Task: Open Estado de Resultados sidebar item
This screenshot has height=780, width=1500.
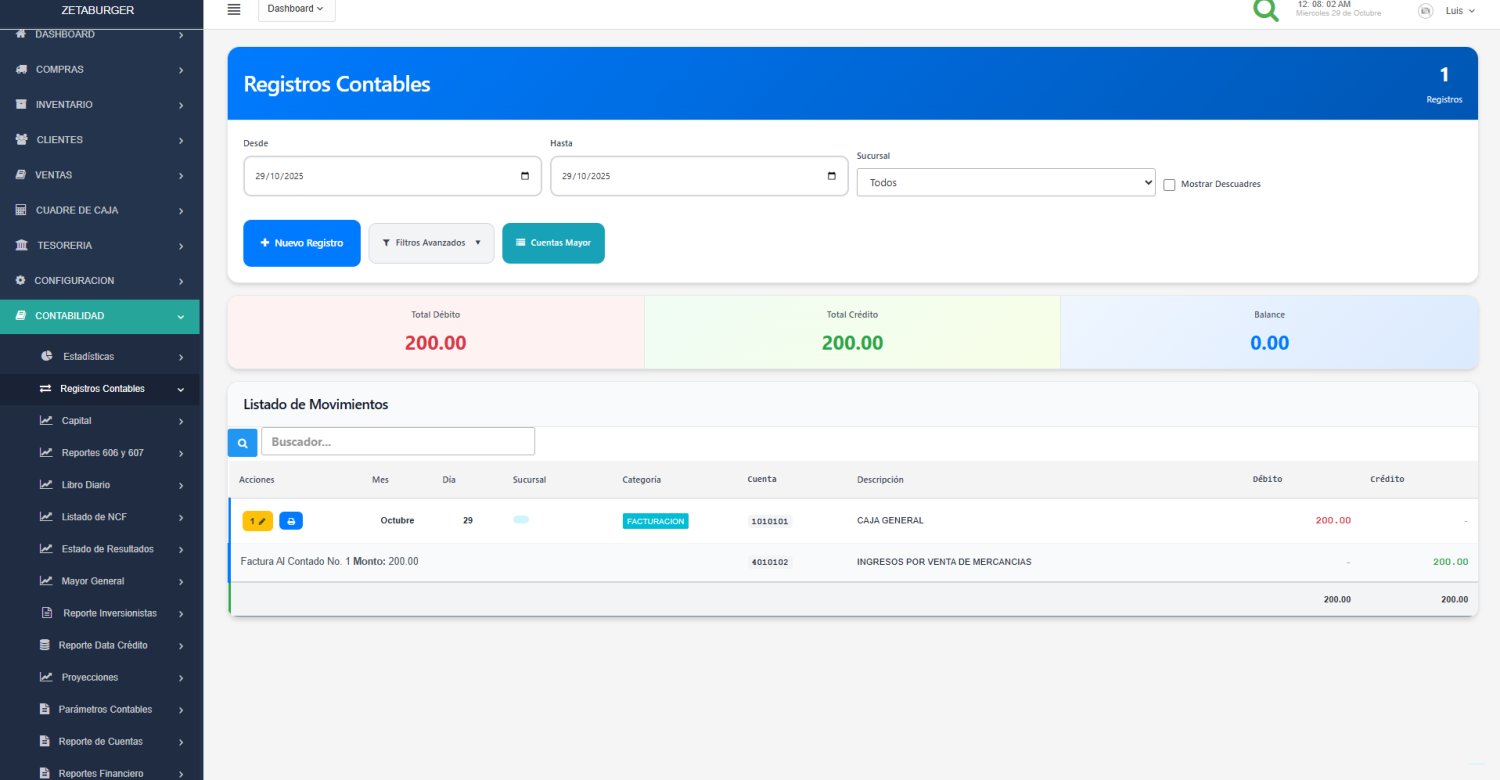Action: pos(107,549)
